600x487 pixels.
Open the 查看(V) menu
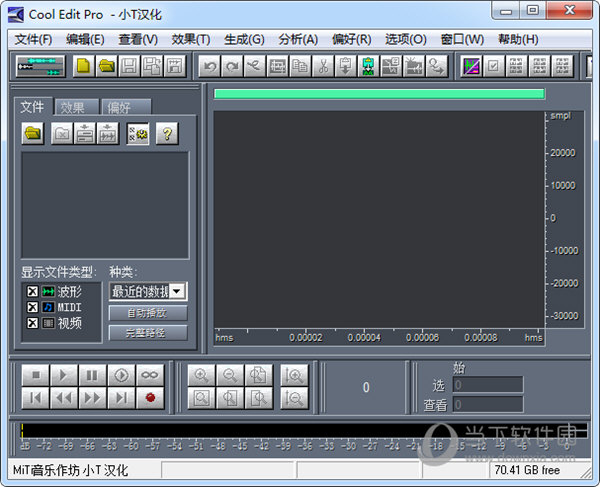click(138, 39)
